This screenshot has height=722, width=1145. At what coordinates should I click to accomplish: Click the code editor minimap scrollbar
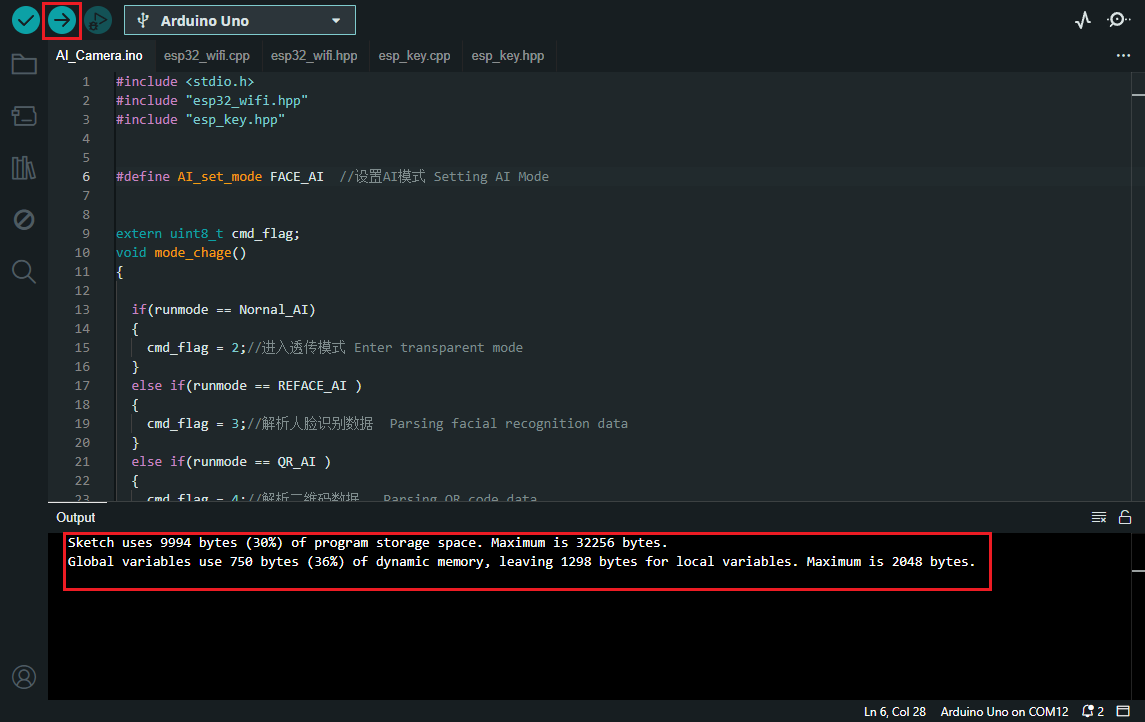tap(1138, 286)
